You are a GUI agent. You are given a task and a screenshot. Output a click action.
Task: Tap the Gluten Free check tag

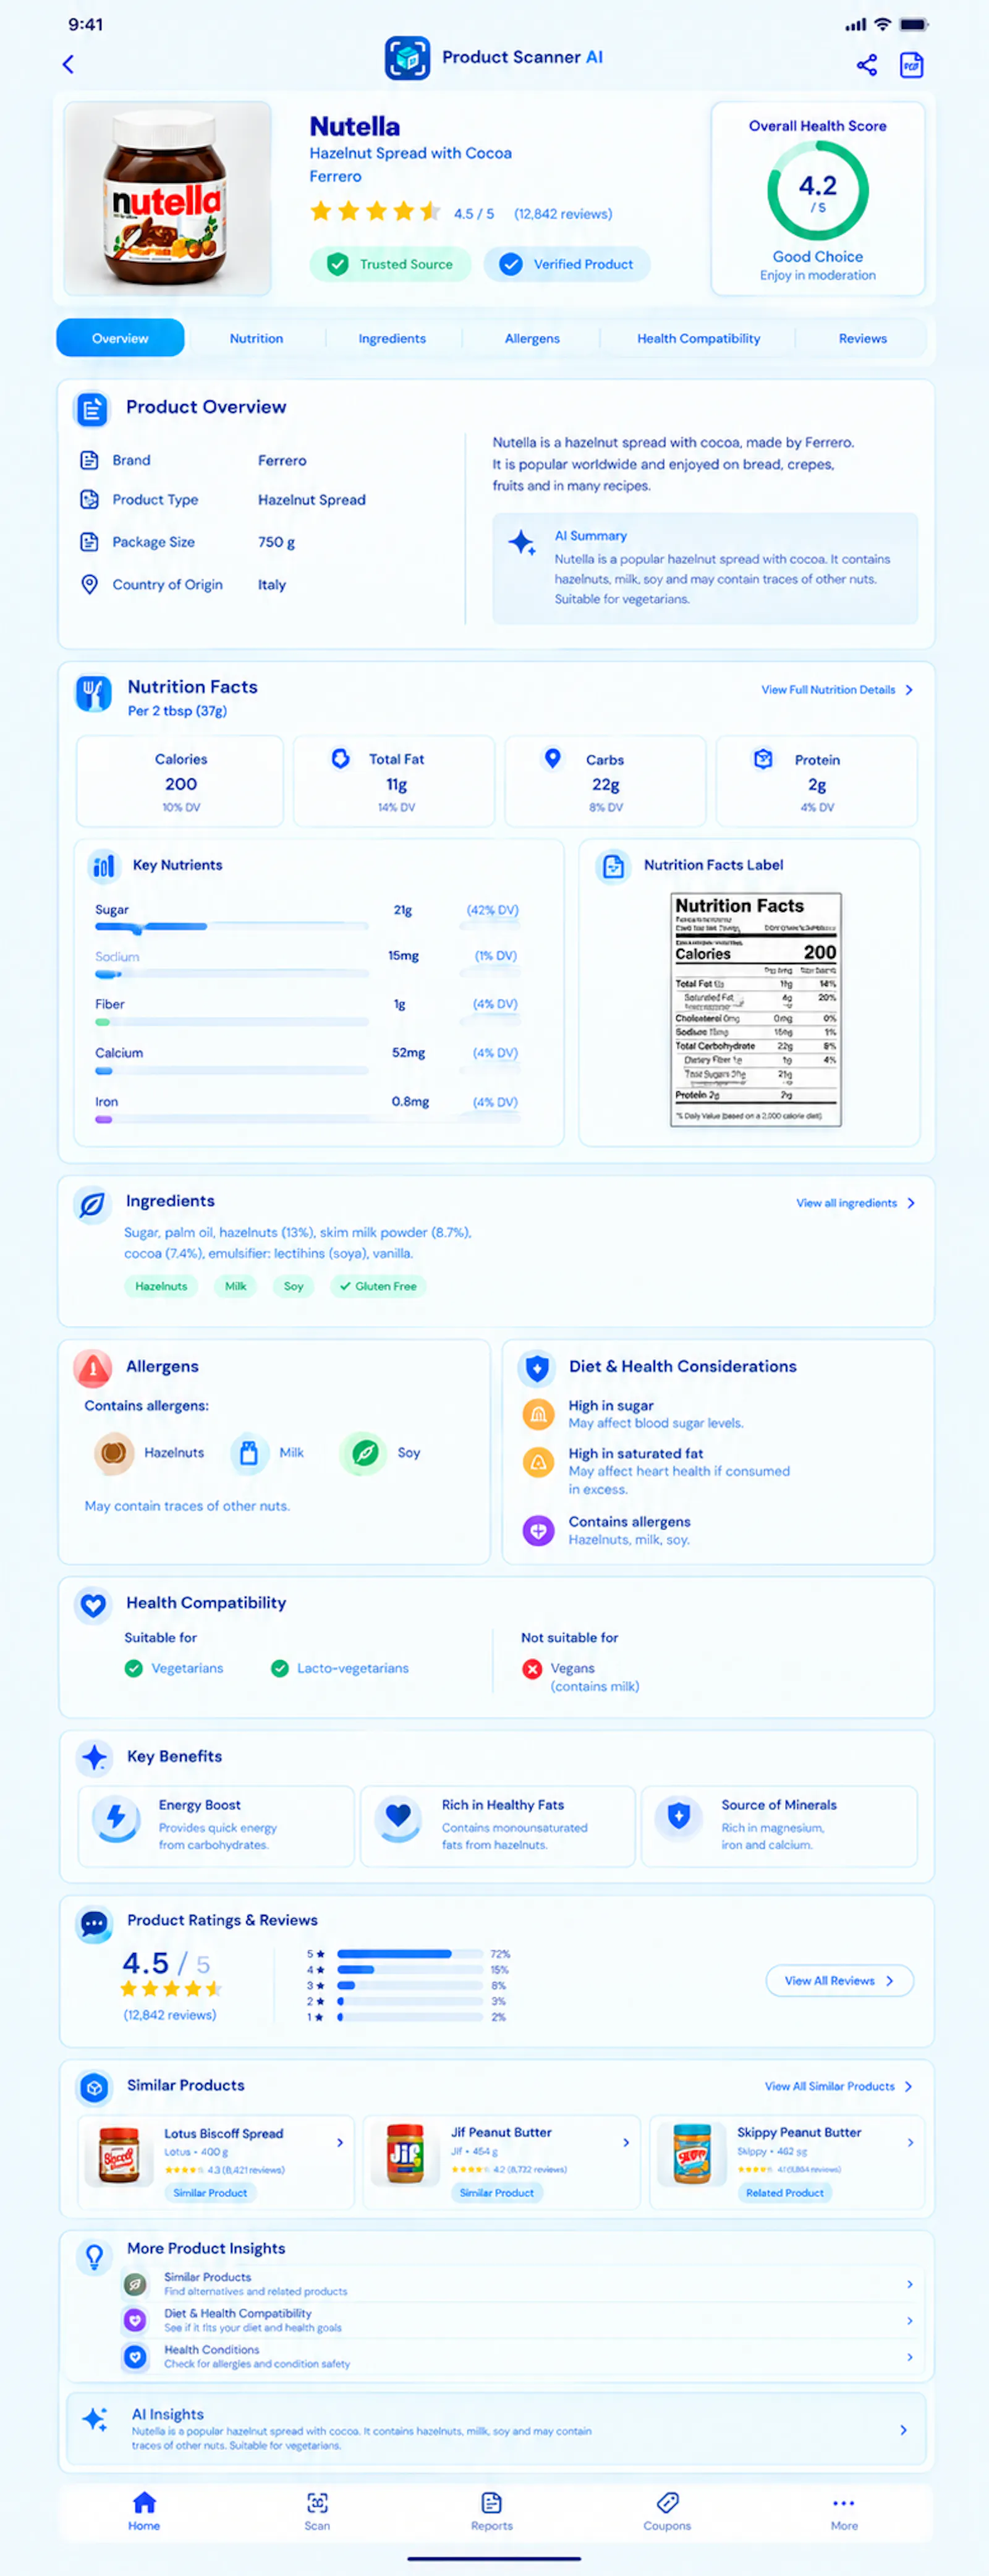[378, 1286]
